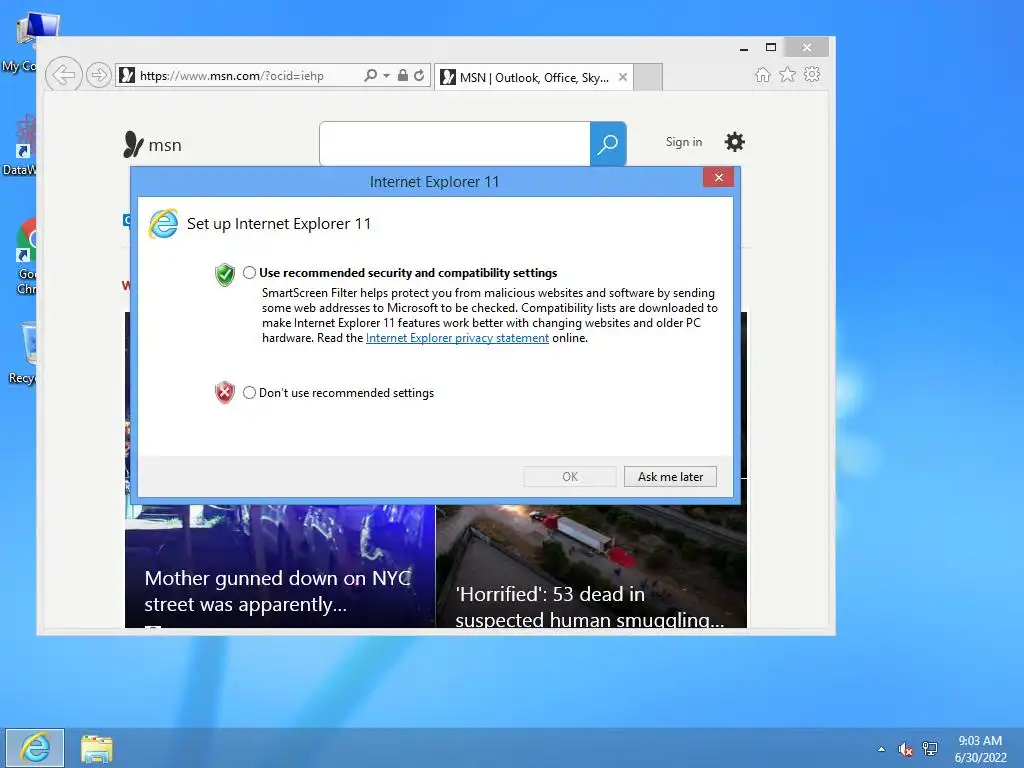Click inside the MSN web search box

pyautogui.click(x=455, y=144)
